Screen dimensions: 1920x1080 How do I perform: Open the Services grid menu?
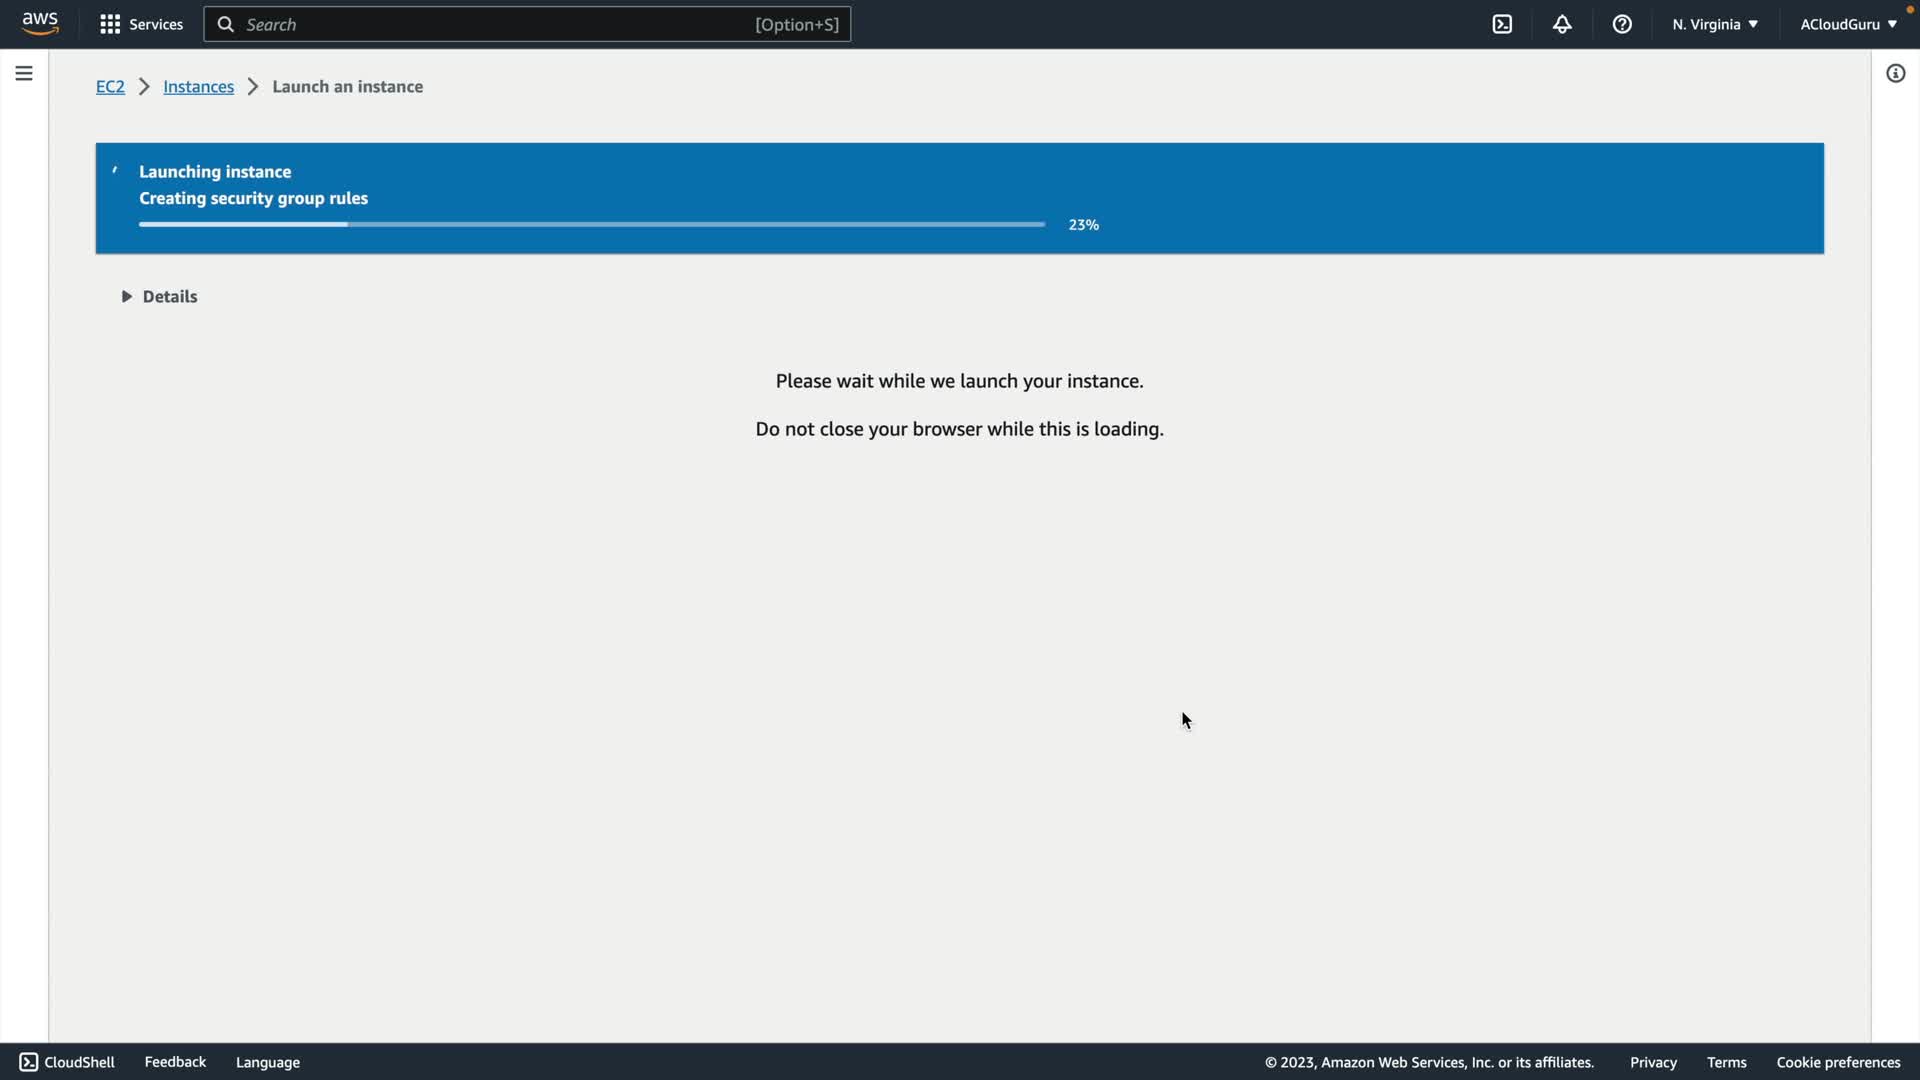click(x=141, y=24)
